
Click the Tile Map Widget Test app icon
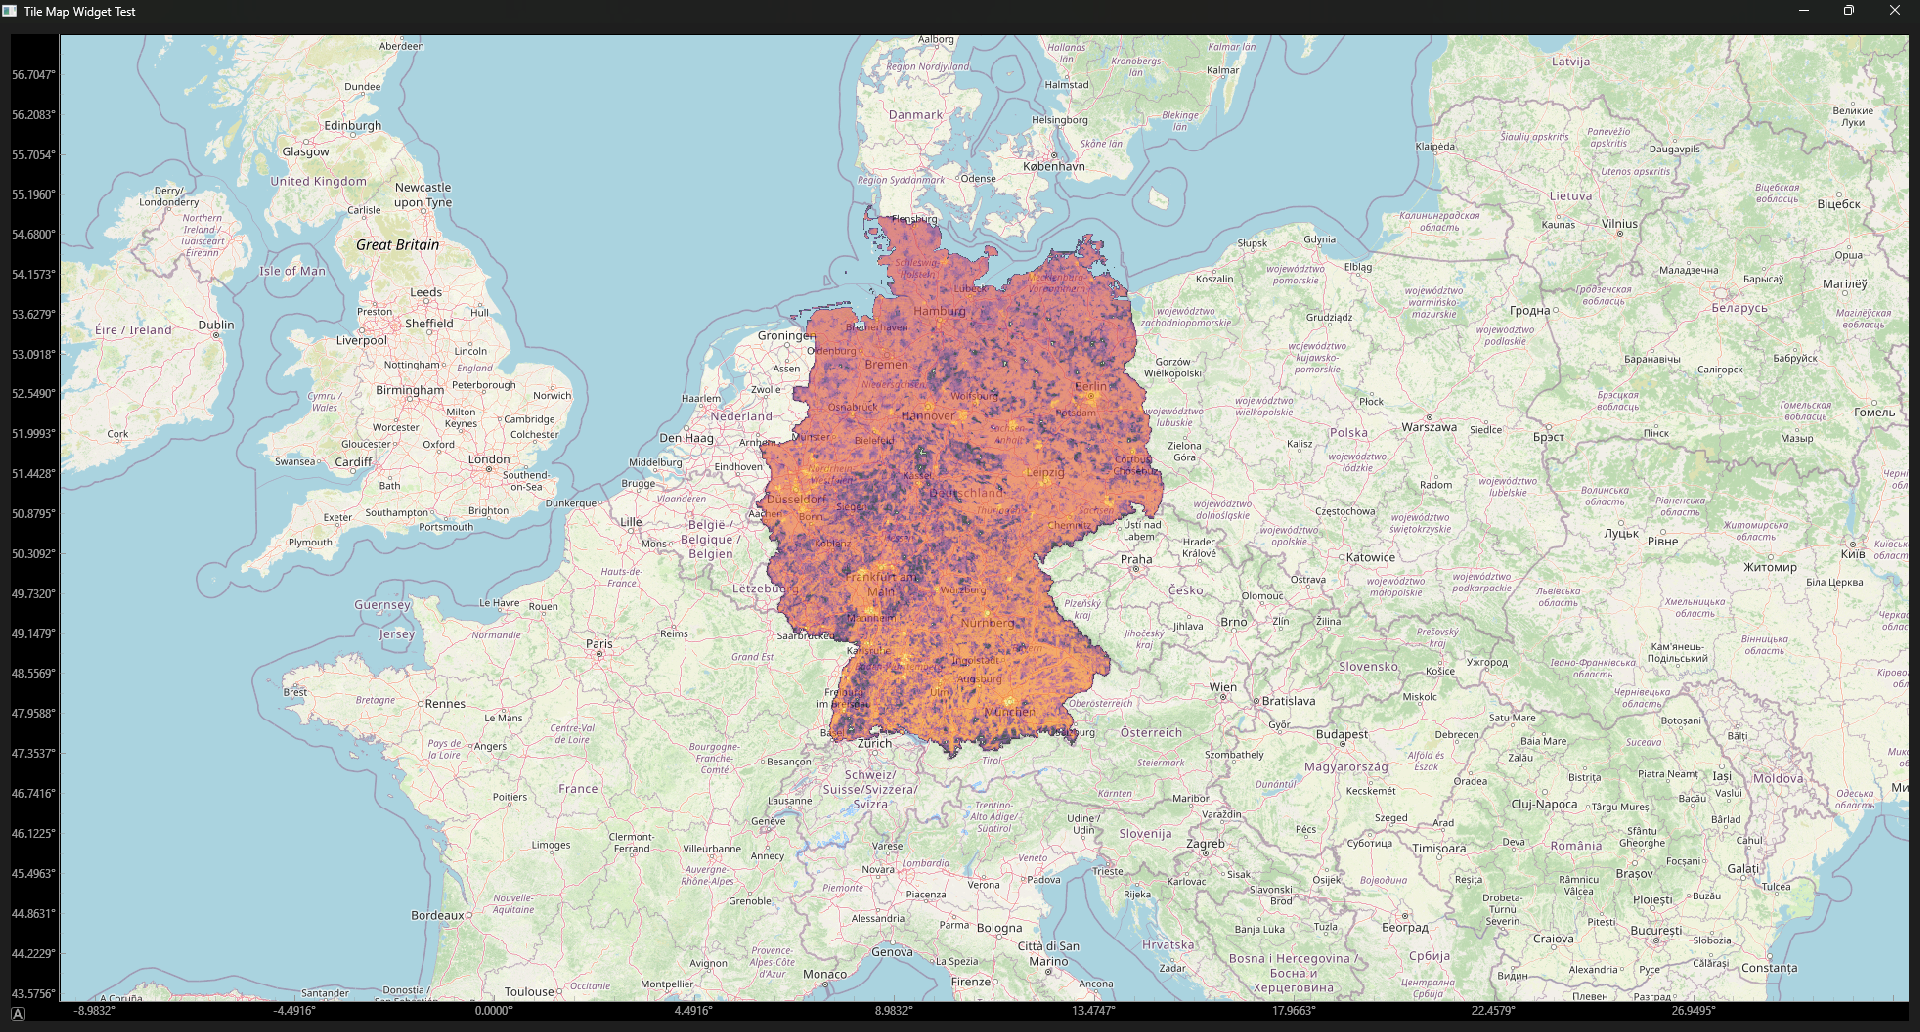(x=9, y=11)
